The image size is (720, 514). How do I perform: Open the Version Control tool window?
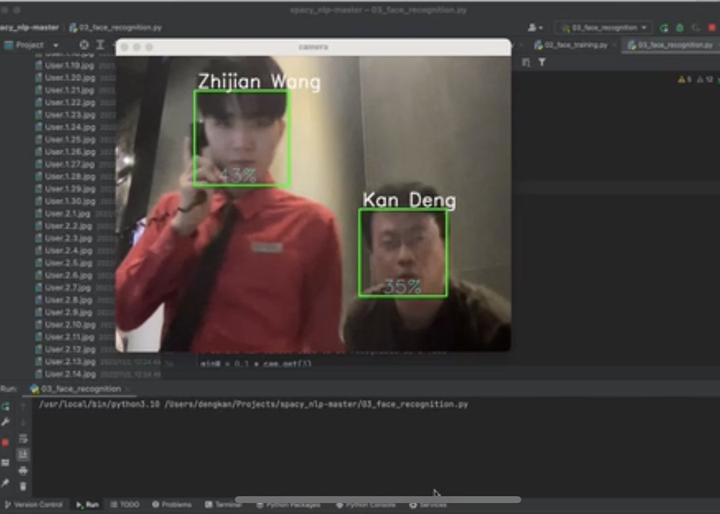coord(33,505)
